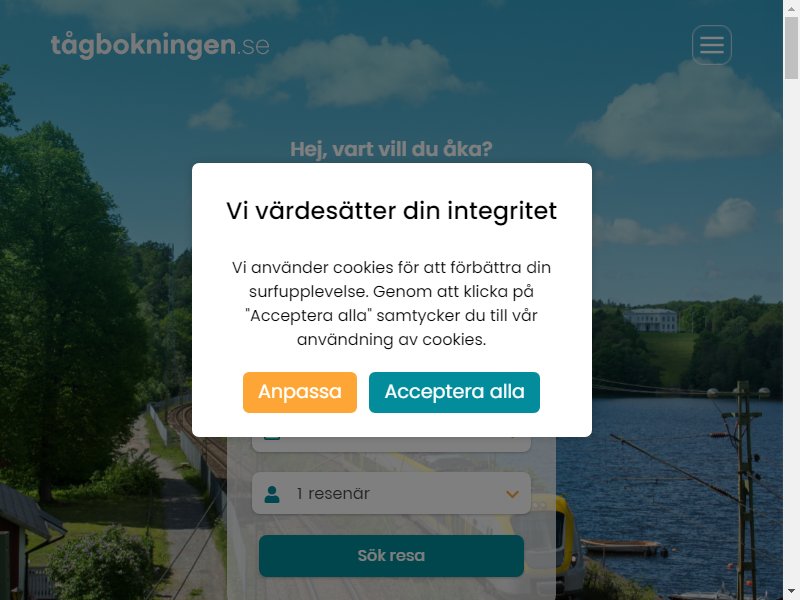Click the "1 resenär" text label

point(333,494)
